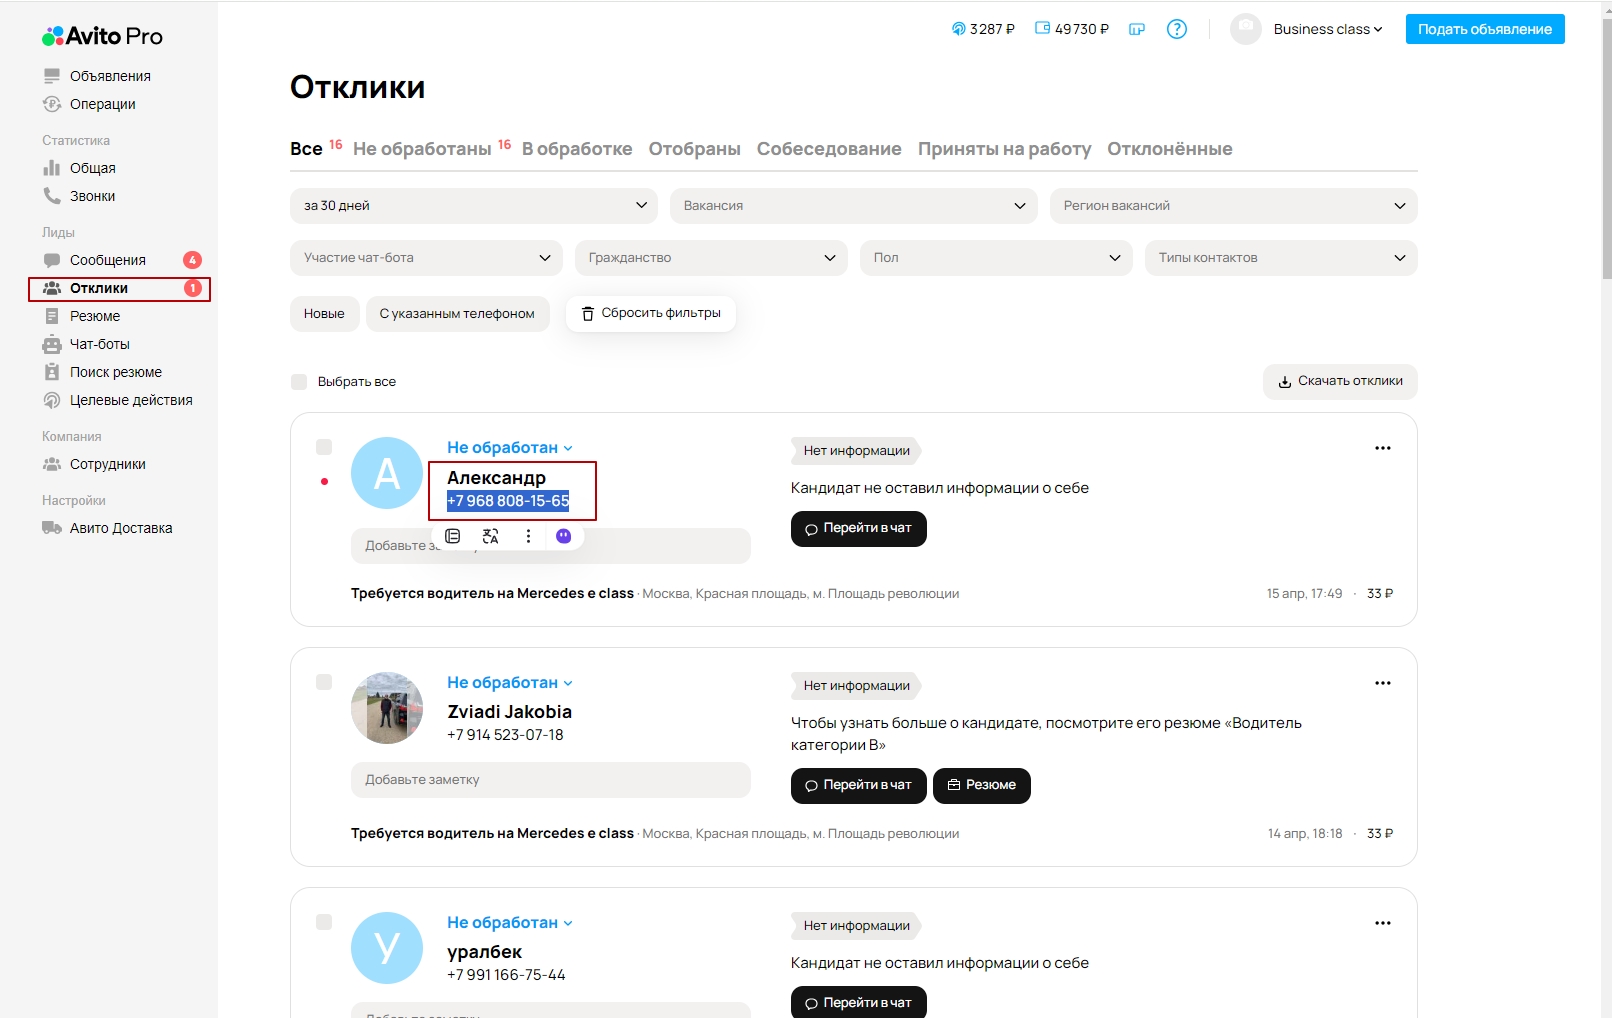The height and width of the screenshot is (1018, 1612).
Task: Expand the за 30 дней period dropdown
Action: (473, 206)
